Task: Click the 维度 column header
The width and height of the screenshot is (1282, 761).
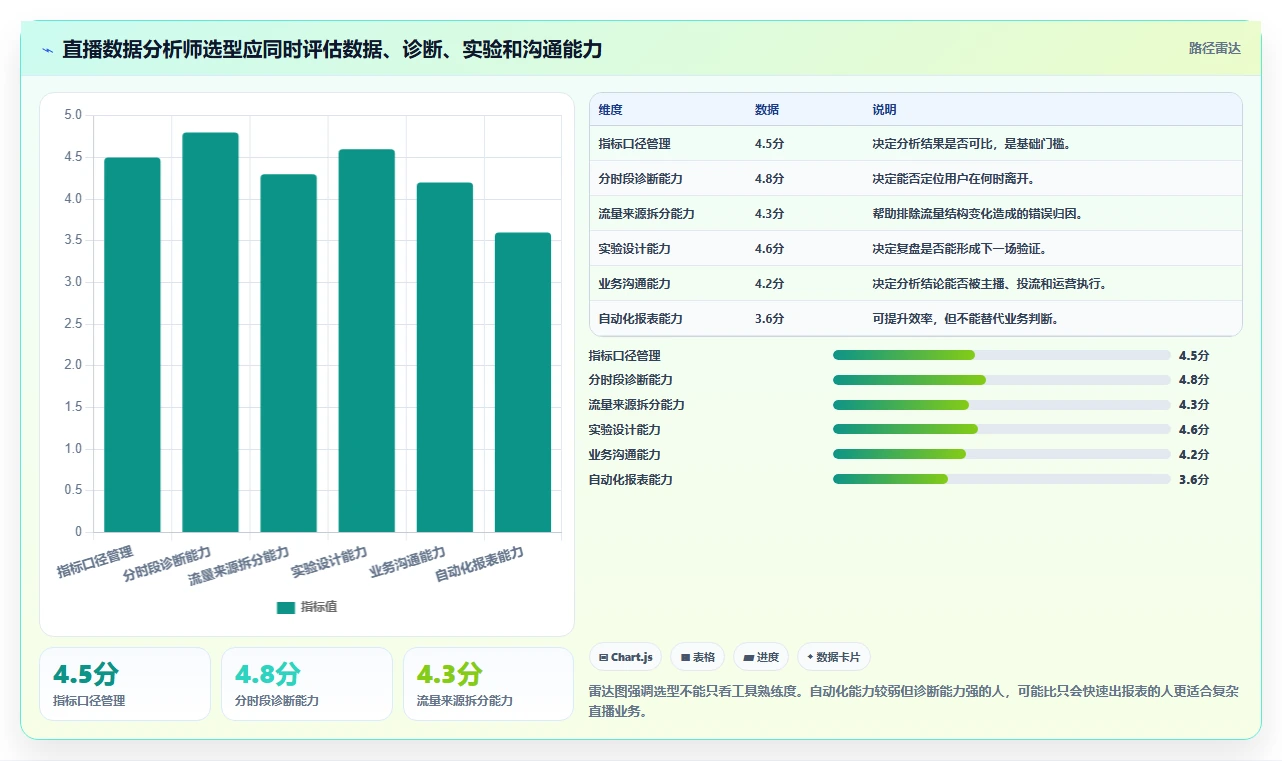Action: pos(610,110)
